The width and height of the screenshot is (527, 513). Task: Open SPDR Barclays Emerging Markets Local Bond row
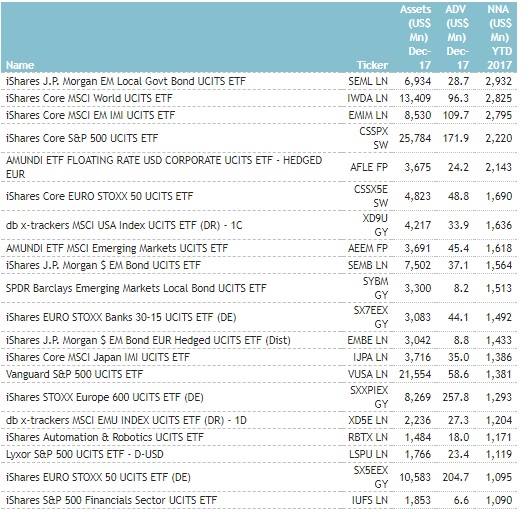coord(259,288)
